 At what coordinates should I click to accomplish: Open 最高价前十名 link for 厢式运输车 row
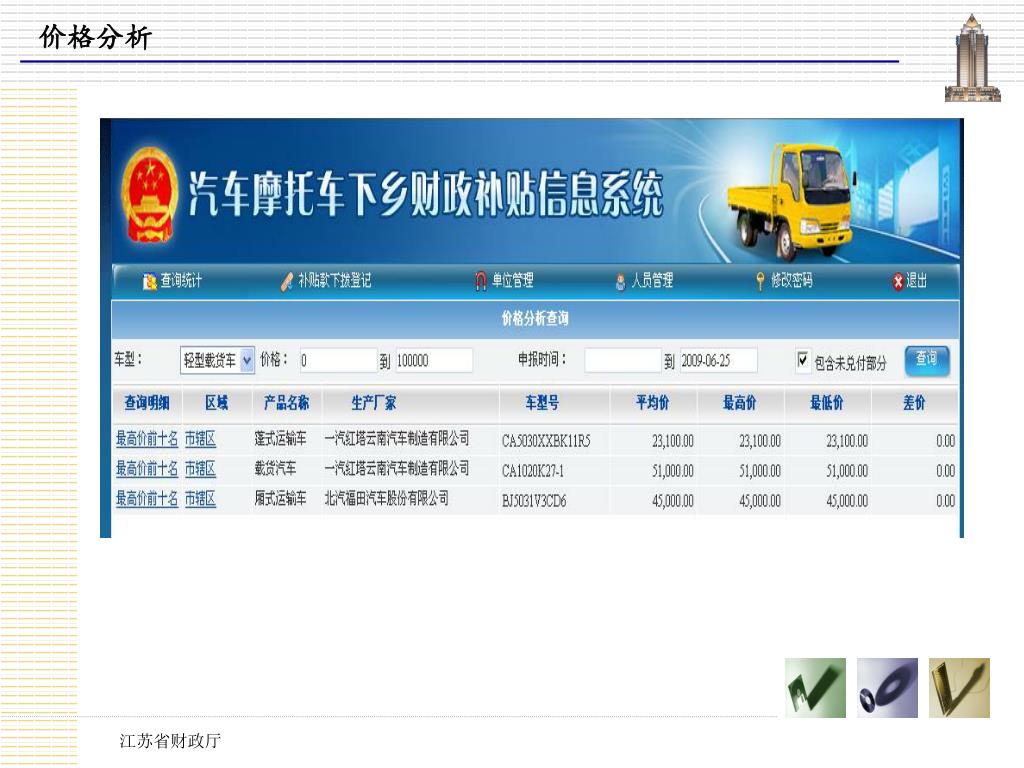pyautogui.click(x=147, y=499)
